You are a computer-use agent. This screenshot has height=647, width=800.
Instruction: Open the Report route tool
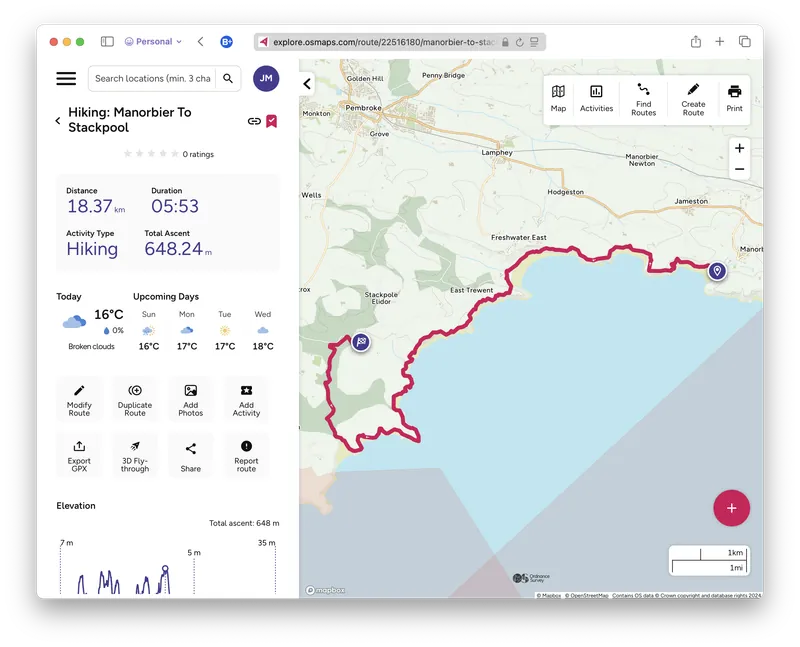tap(245, 455)
